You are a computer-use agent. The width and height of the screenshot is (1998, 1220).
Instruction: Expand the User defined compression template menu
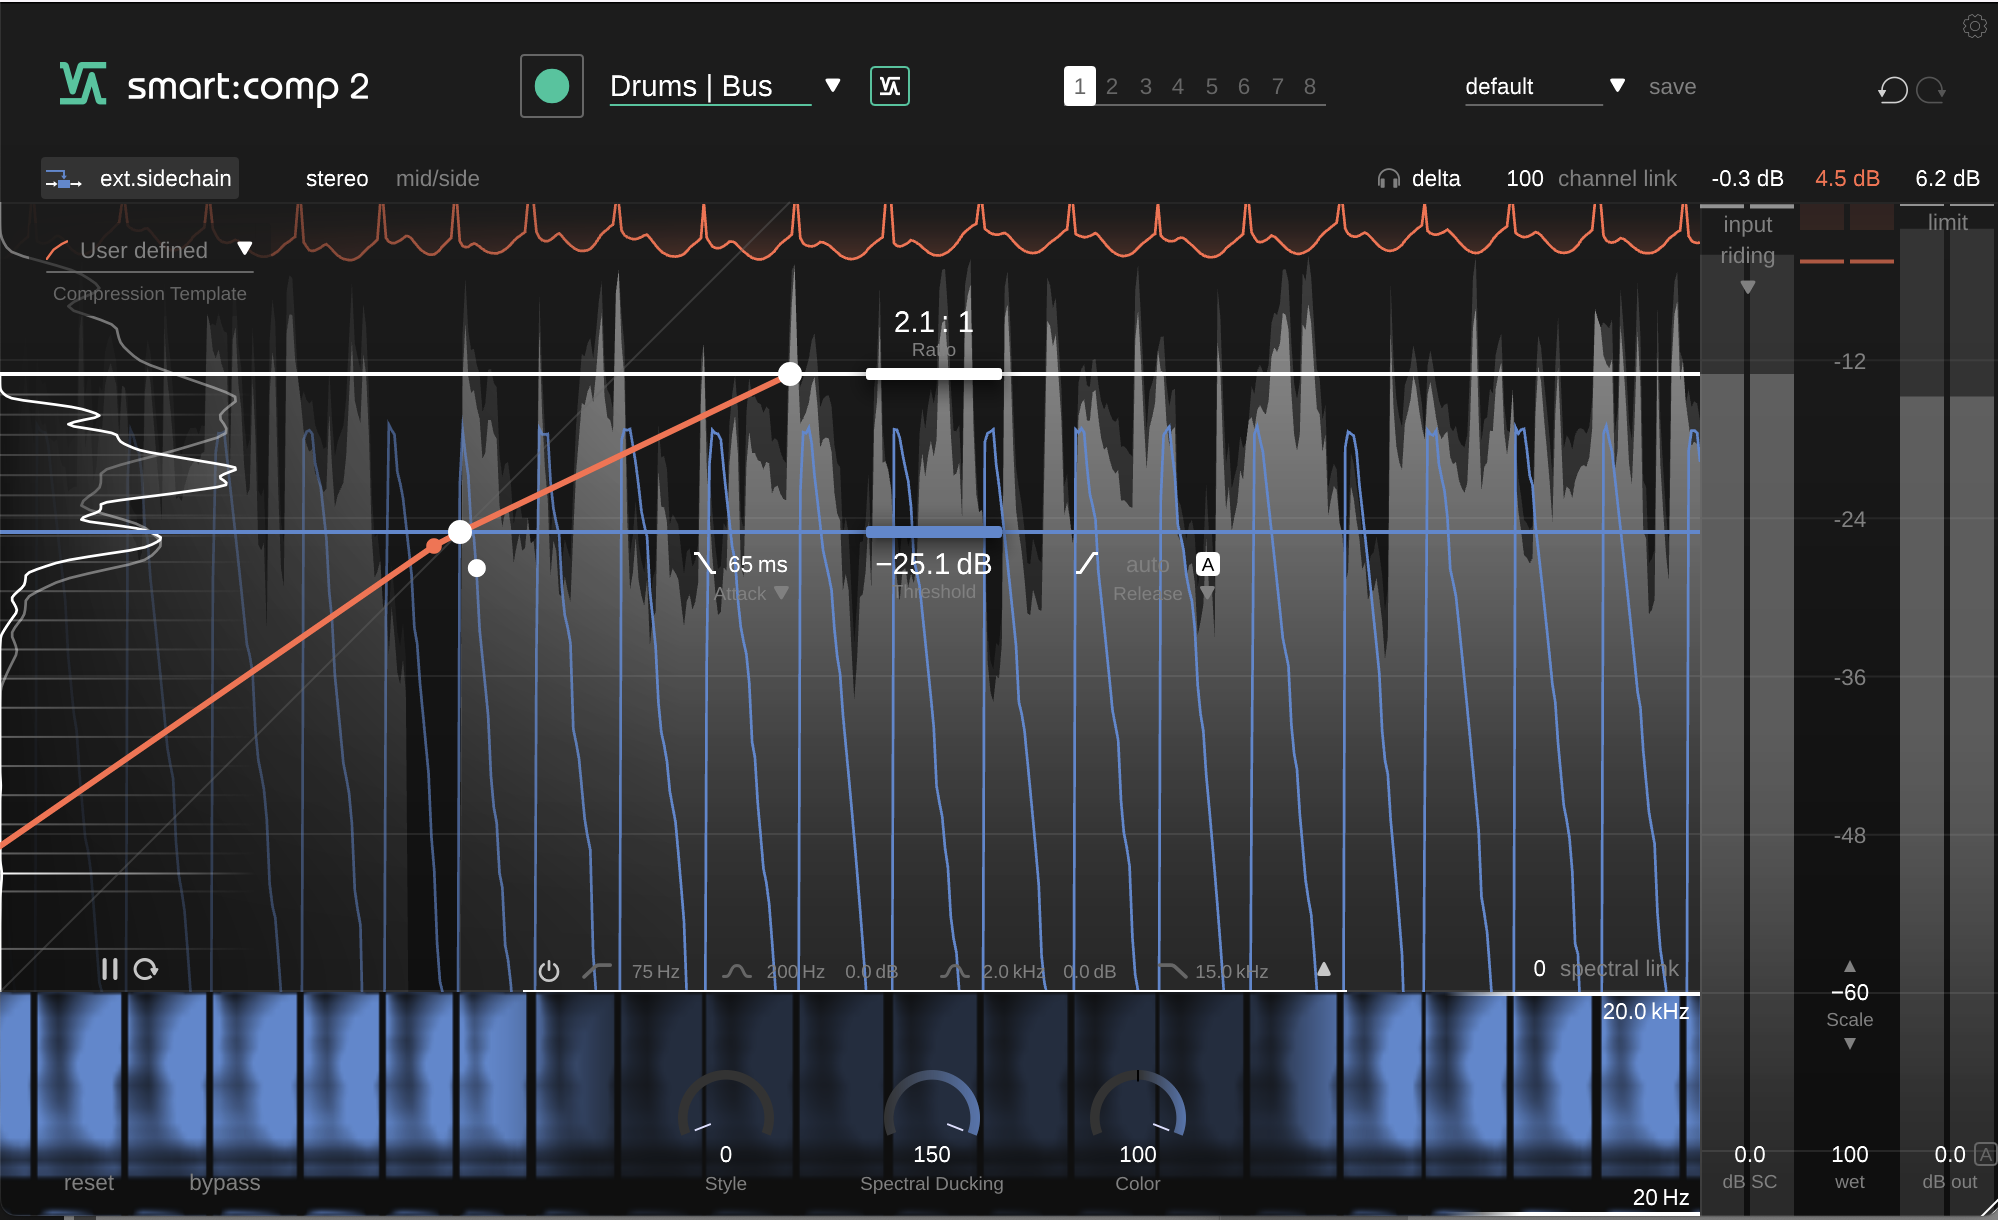click(x=244, y=249)
